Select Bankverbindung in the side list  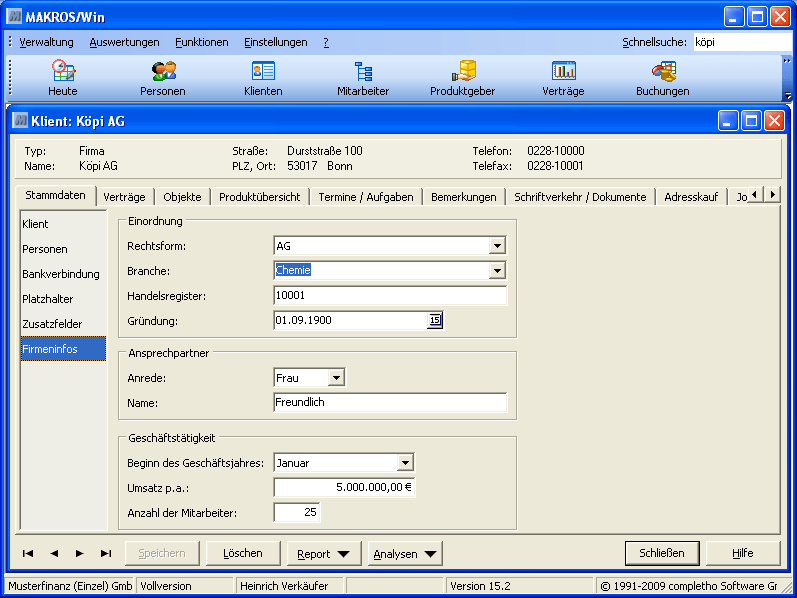(63, 274)
